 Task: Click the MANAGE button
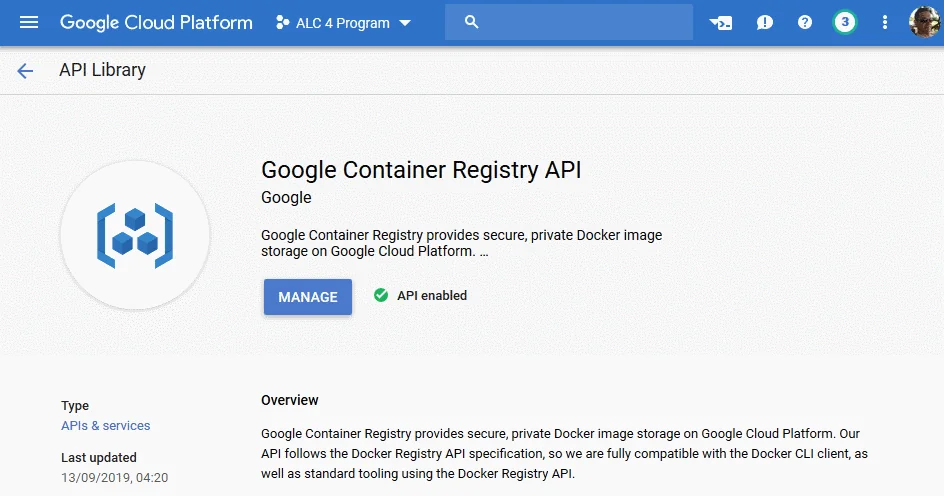pos(308,297)
